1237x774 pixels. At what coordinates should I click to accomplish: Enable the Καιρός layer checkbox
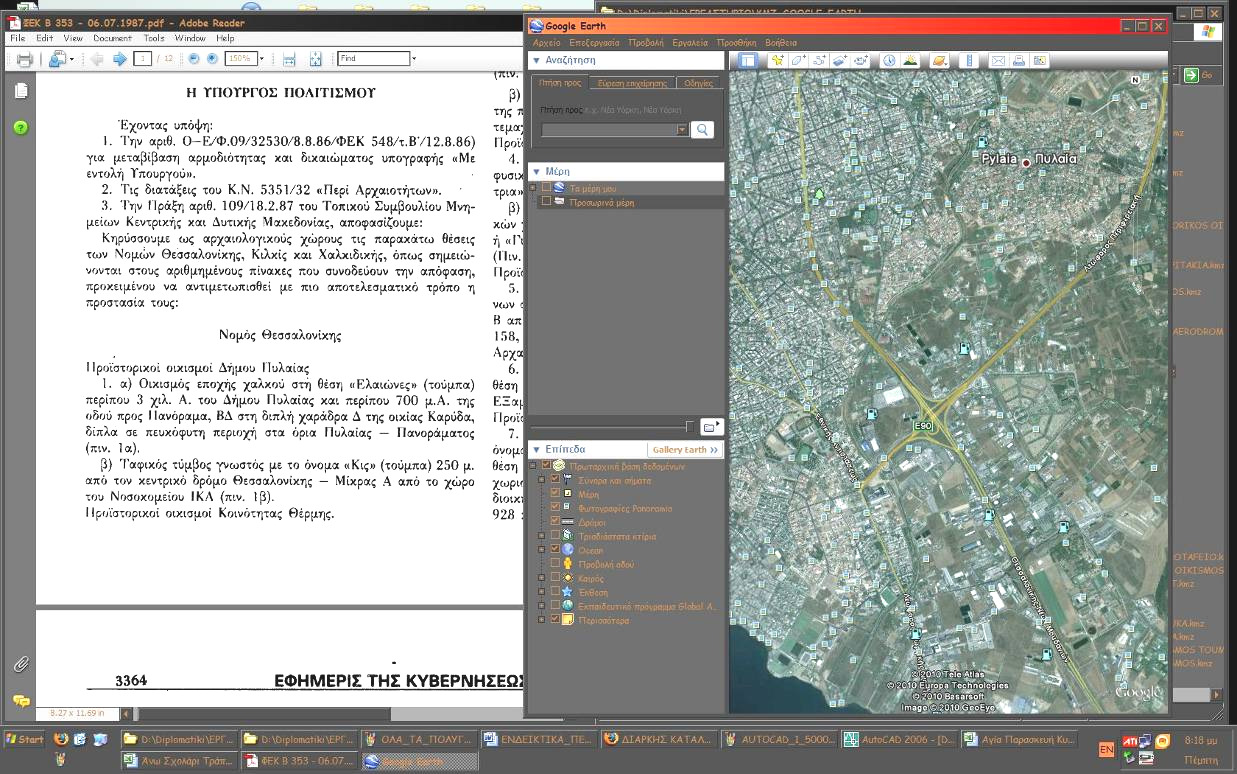(556, 578)
